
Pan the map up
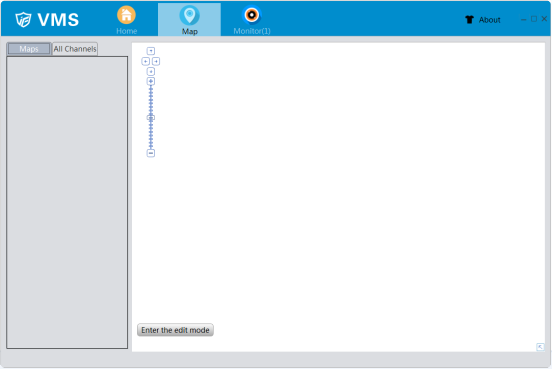click(x=151, y=51)
